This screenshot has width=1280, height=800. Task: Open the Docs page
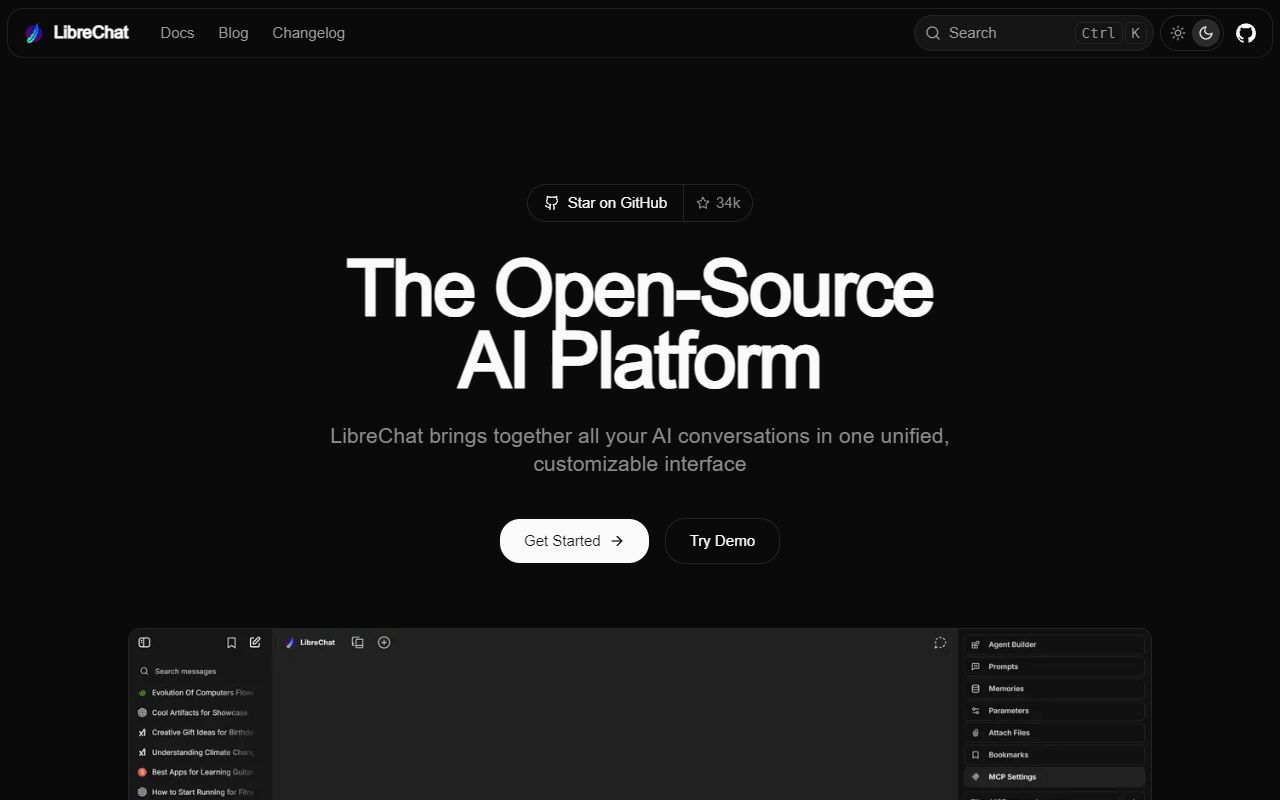pyautogui.click(x=177, y=32)
